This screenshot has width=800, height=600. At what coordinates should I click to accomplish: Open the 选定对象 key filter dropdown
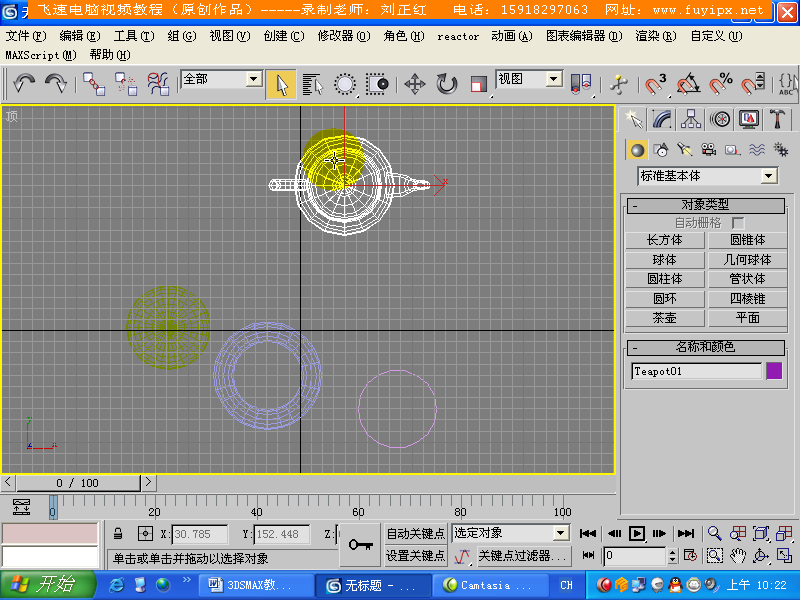point(561,533)
